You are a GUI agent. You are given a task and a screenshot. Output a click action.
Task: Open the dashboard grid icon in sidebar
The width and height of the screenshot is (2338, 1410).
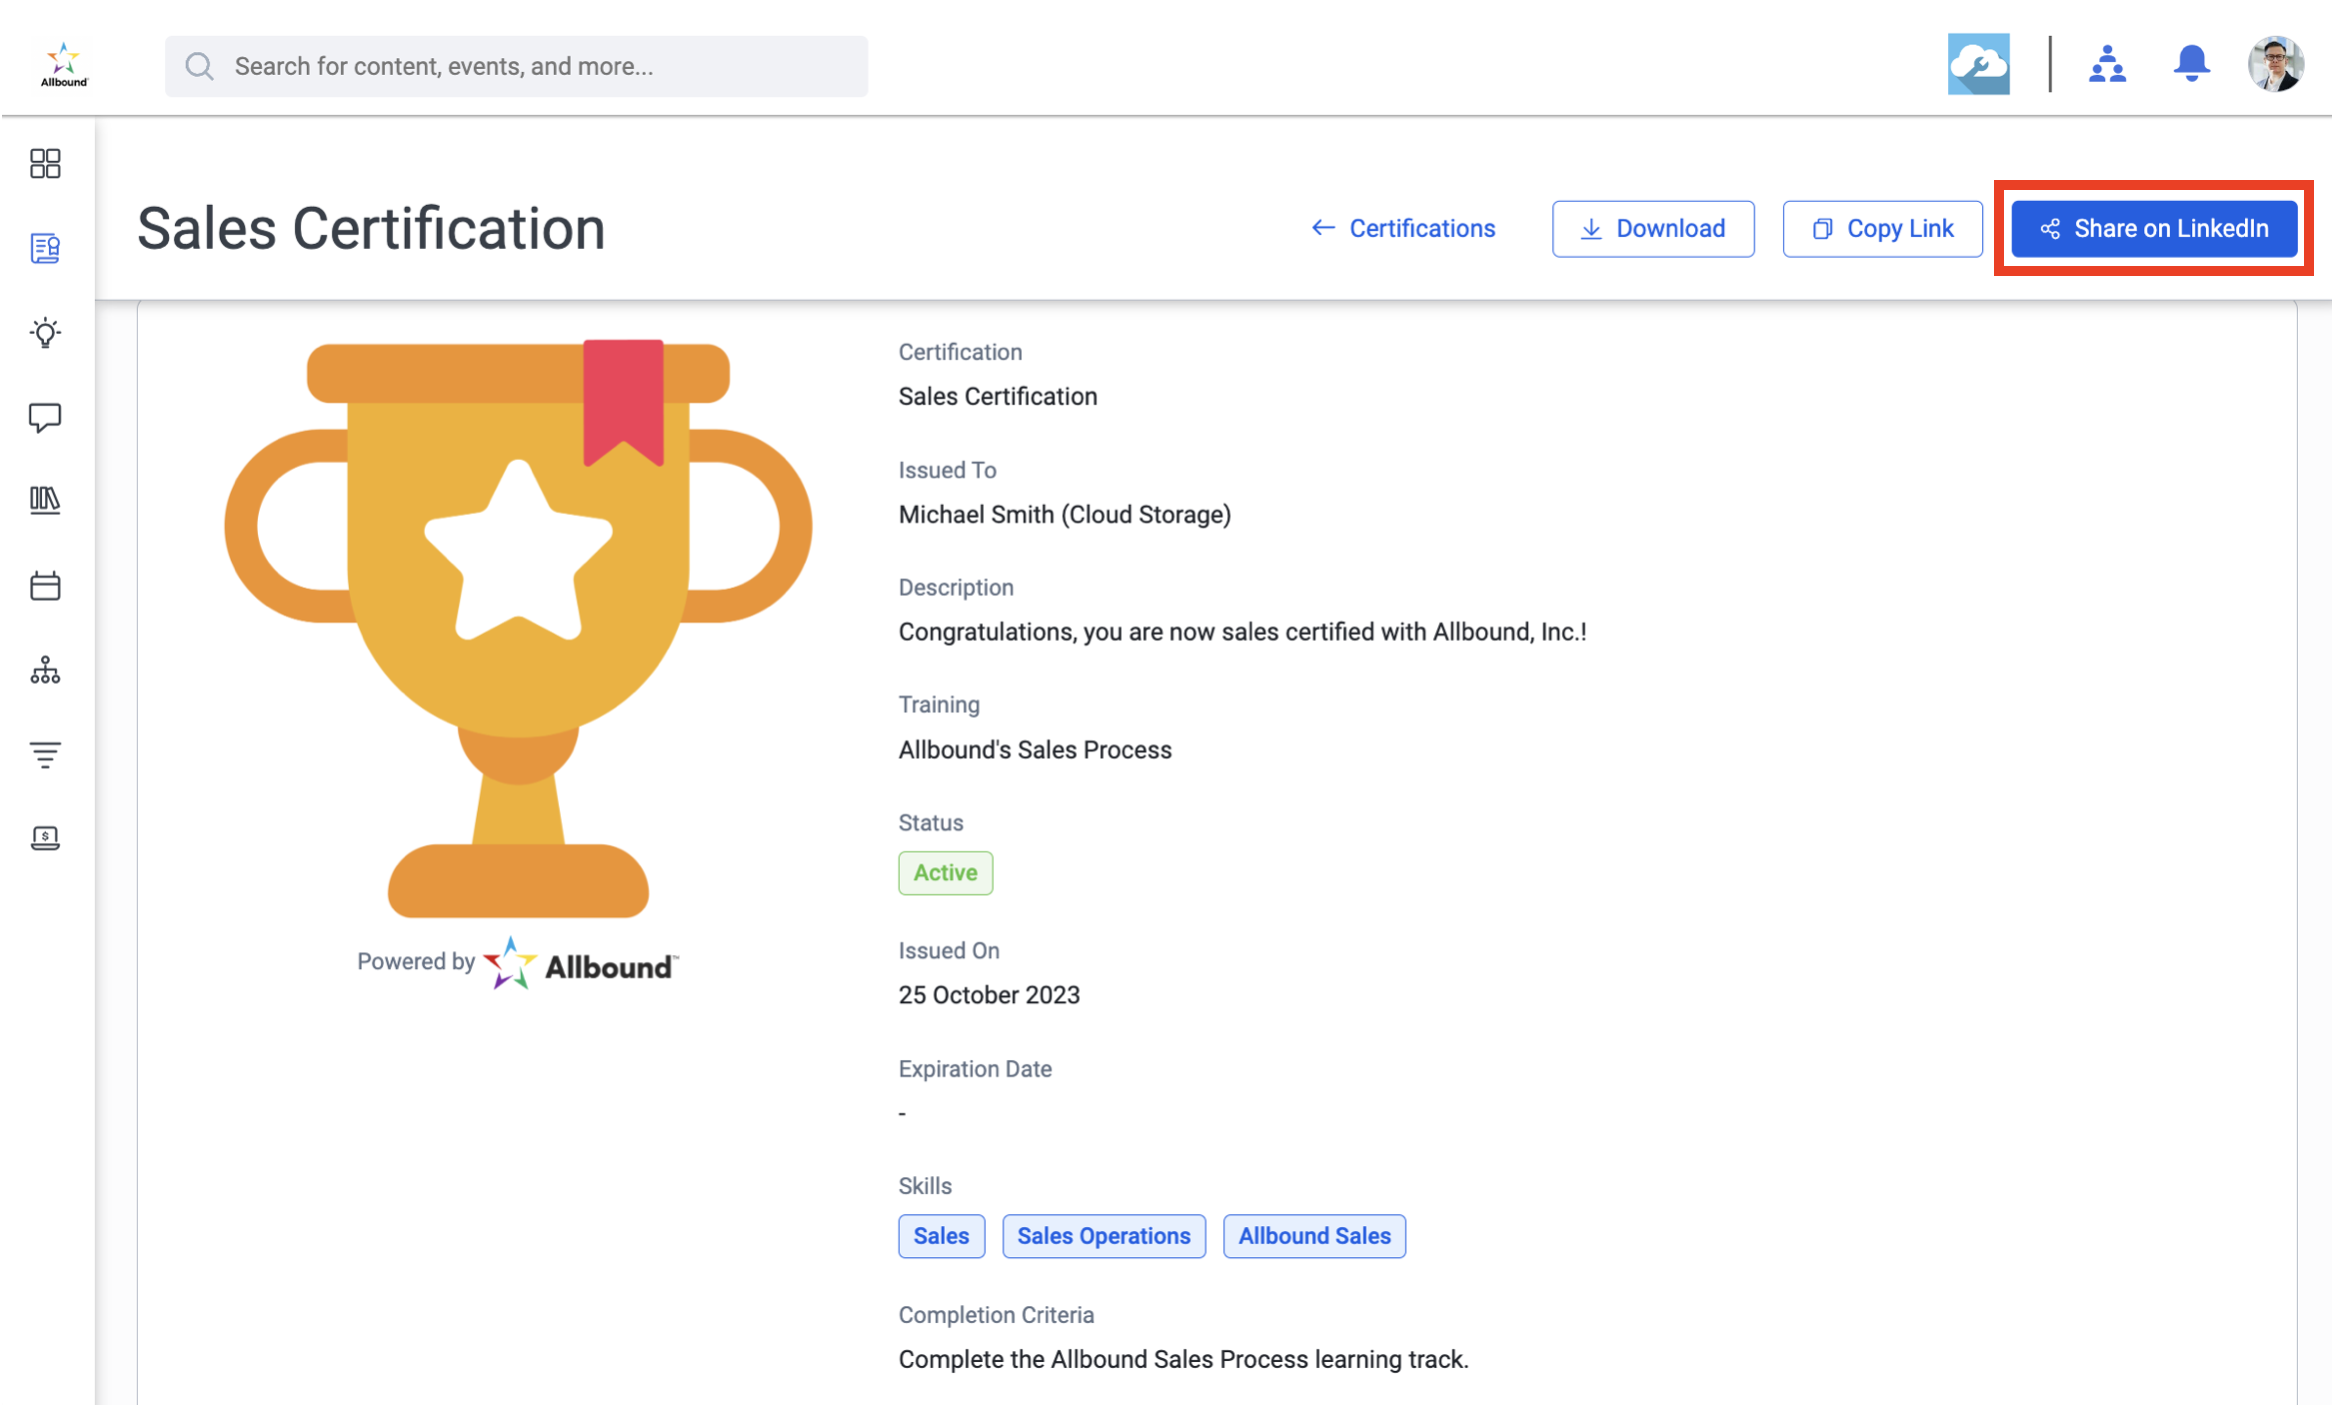45,163
